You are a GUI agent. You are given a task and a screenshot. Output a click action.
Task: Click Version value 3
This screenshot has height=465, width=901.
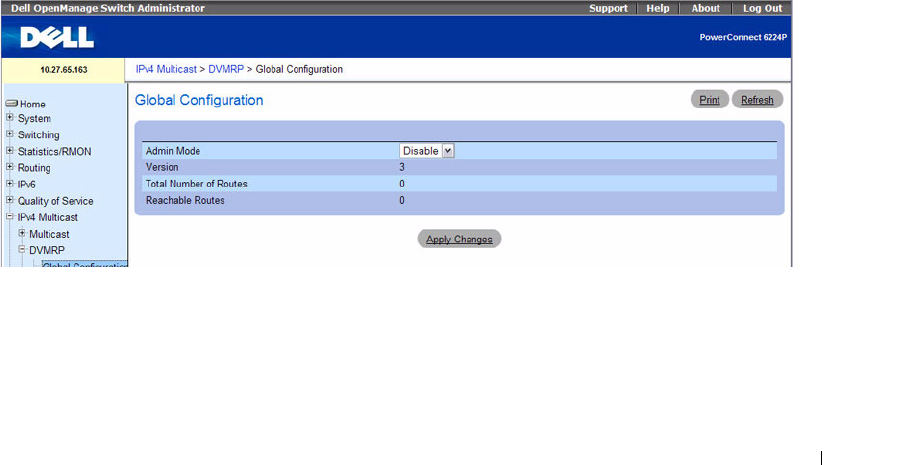(x=402, y=167)
